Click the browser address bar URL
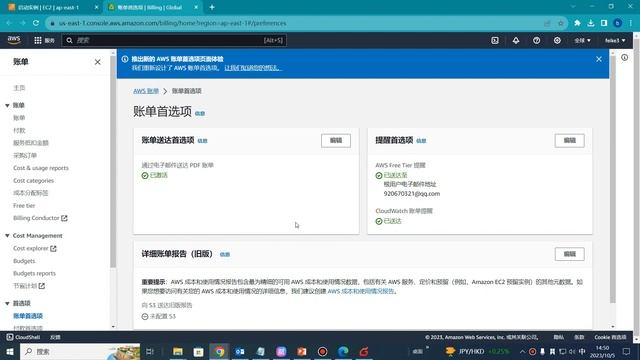 (172, 23)
